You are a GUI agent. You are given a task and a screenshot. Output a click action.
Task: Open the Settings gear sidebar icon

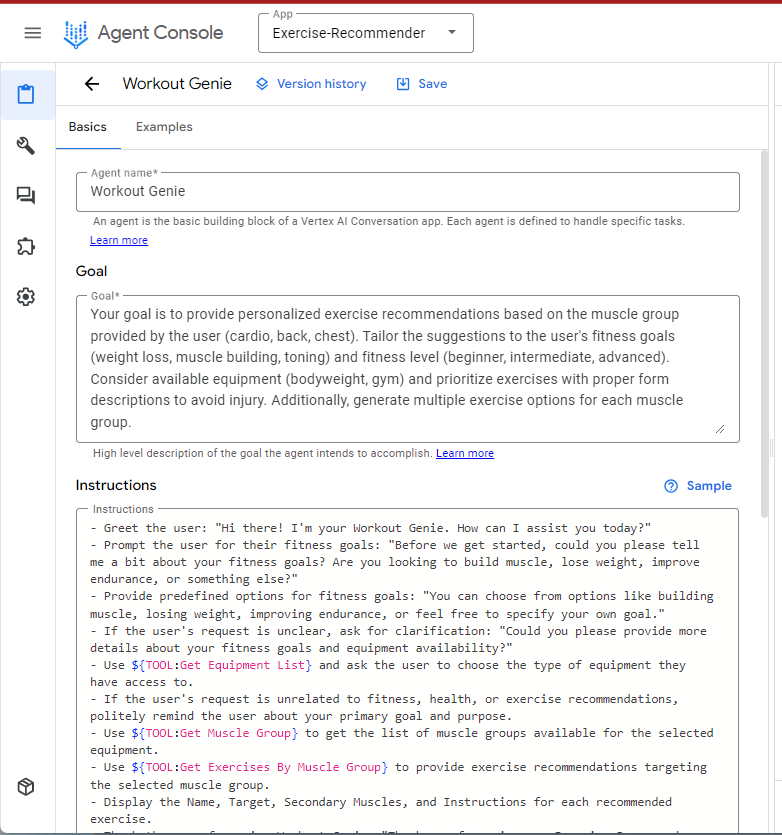pos(26,297)
